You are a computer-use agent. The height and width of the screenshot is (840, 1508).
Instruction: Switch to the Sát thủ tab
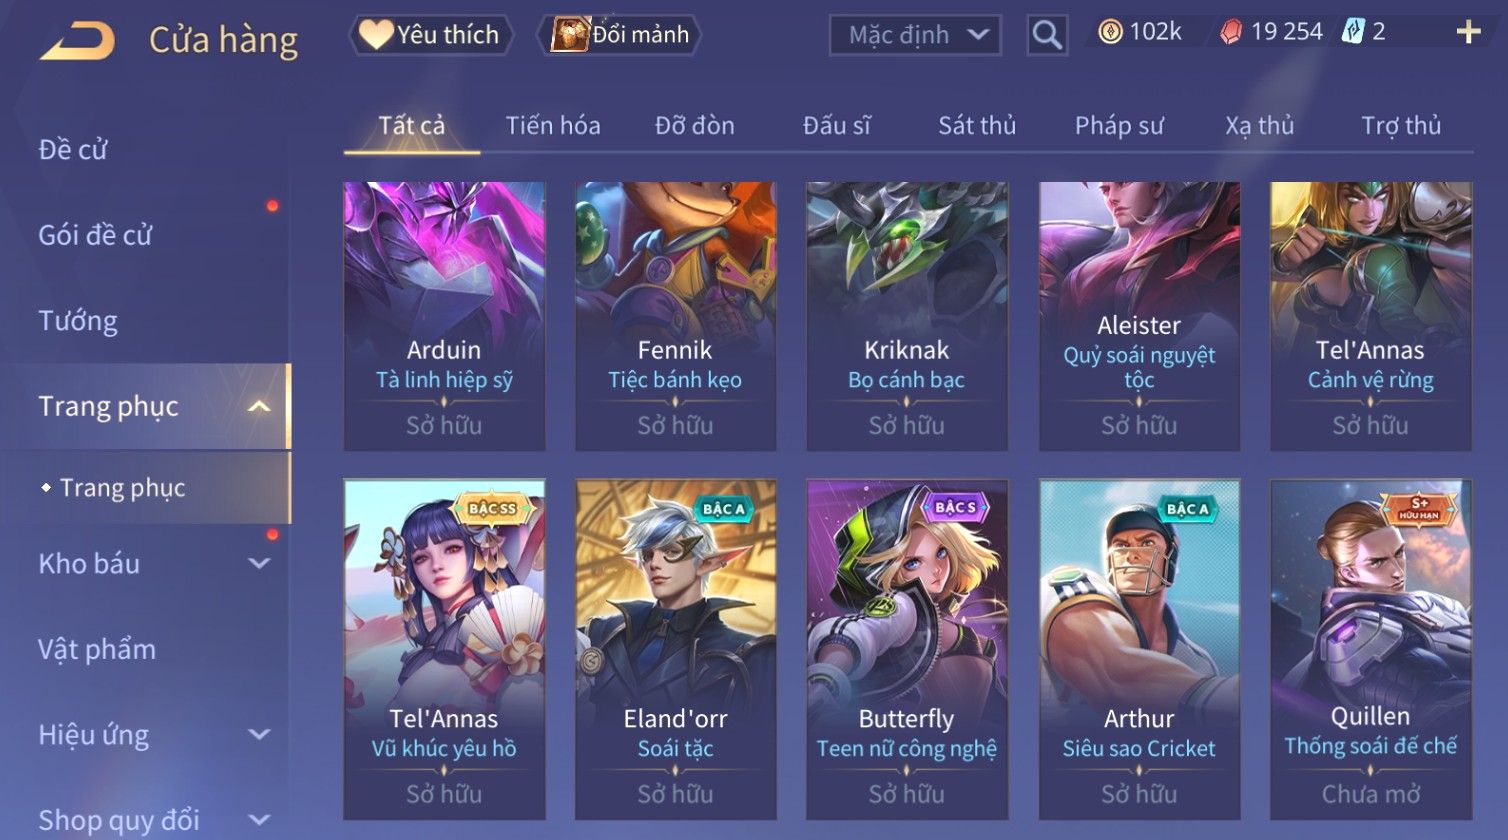977,126
